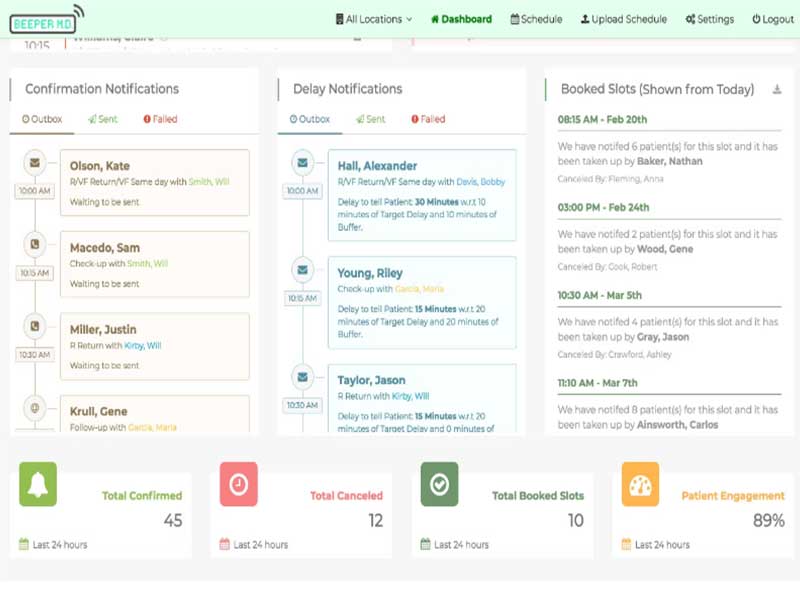Log out using the Logout link
Viewport: 800px width, 600px height.
point(773,19)
